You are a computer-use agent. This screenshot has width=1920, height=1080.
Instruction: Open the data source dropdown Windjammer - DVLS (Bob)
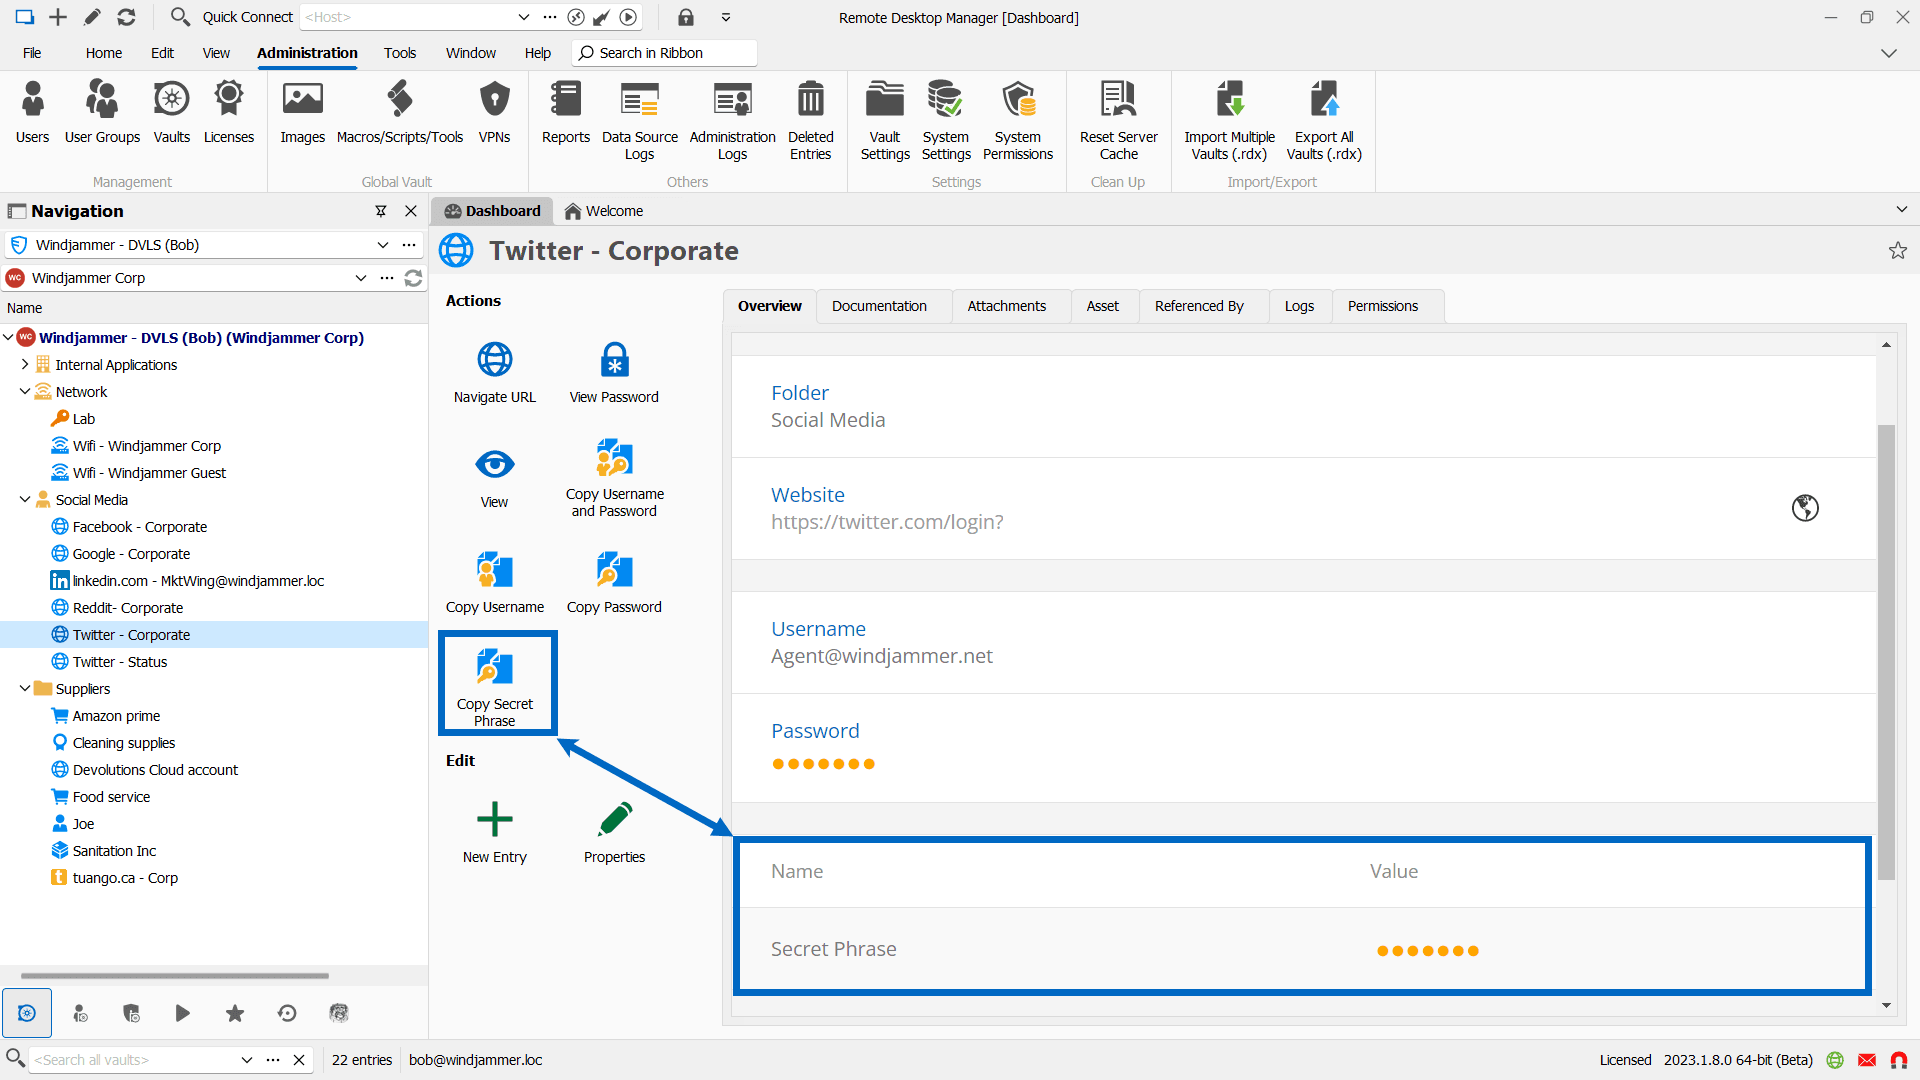tap(383, 245)
